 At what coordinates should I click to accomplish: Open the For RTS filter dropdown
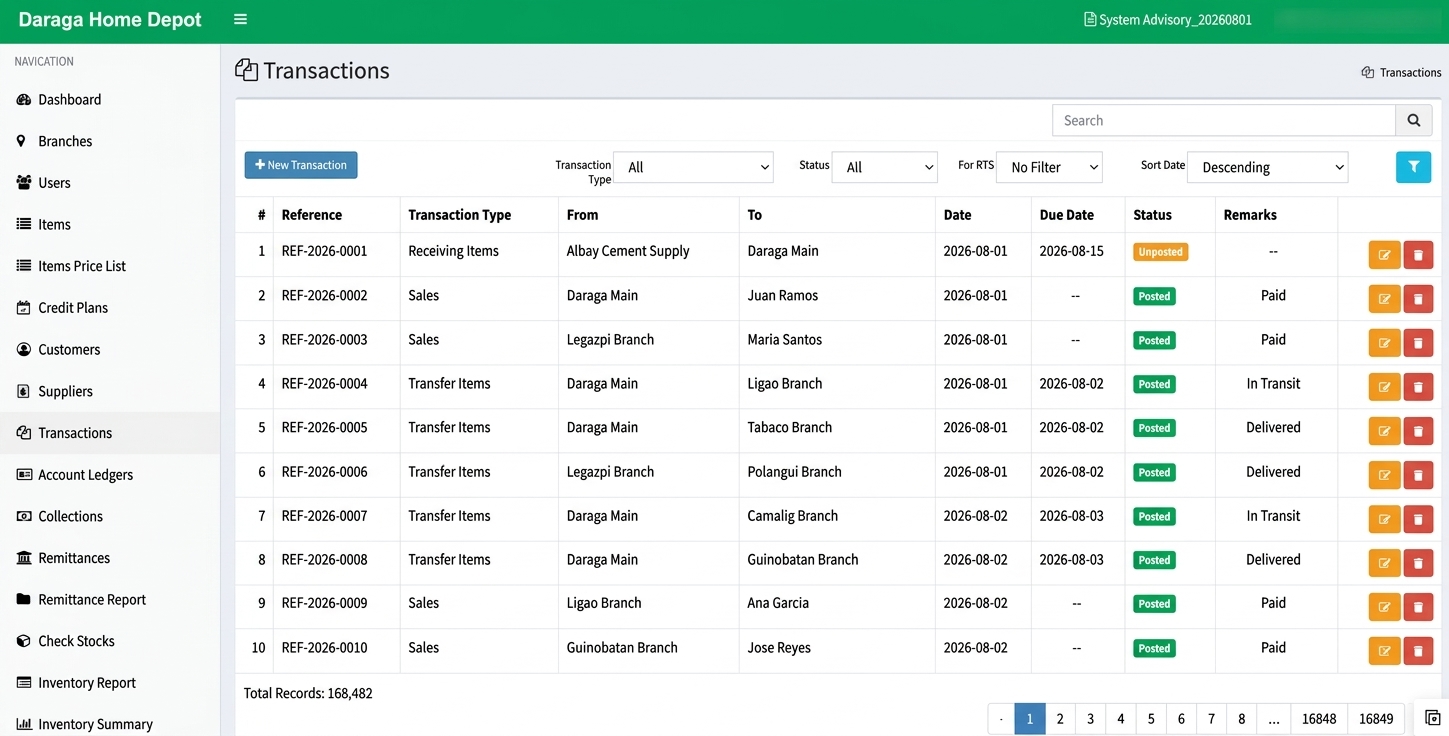pyautogui.click(x=1049, y=167)
